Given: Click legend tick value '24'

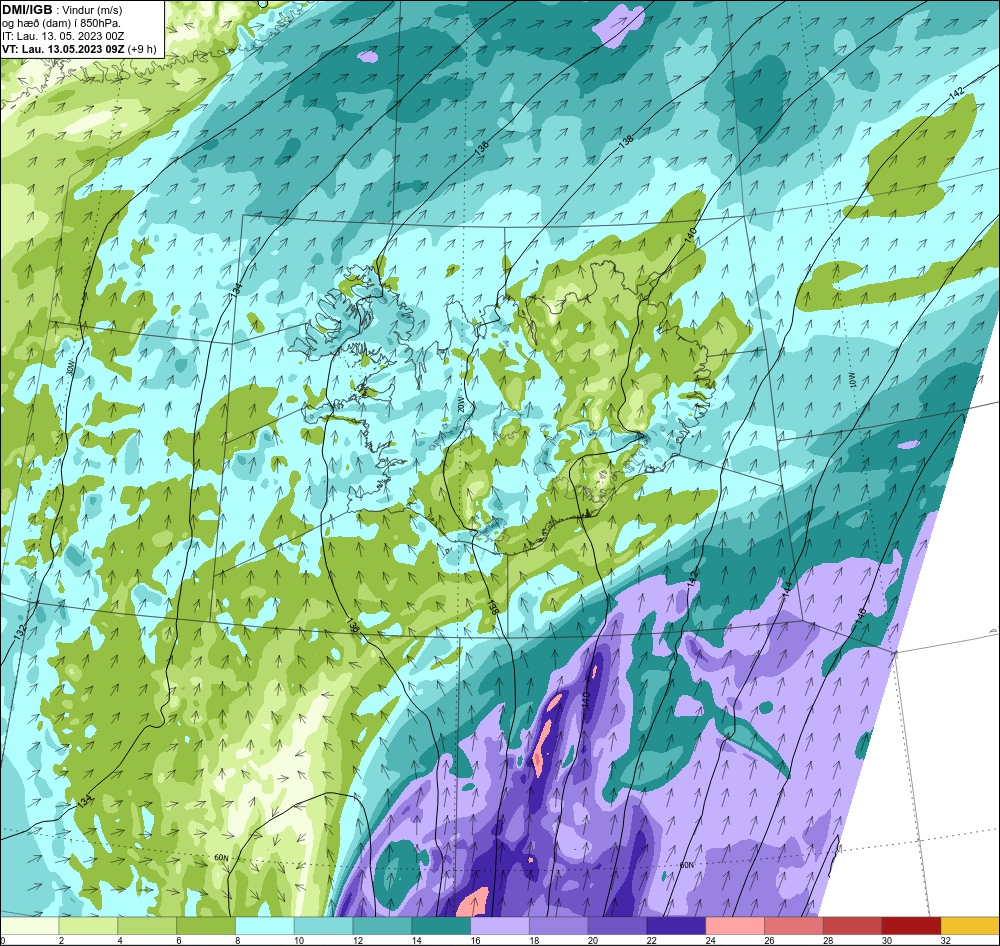Looking at the screenshot, I should coord(710,940).
